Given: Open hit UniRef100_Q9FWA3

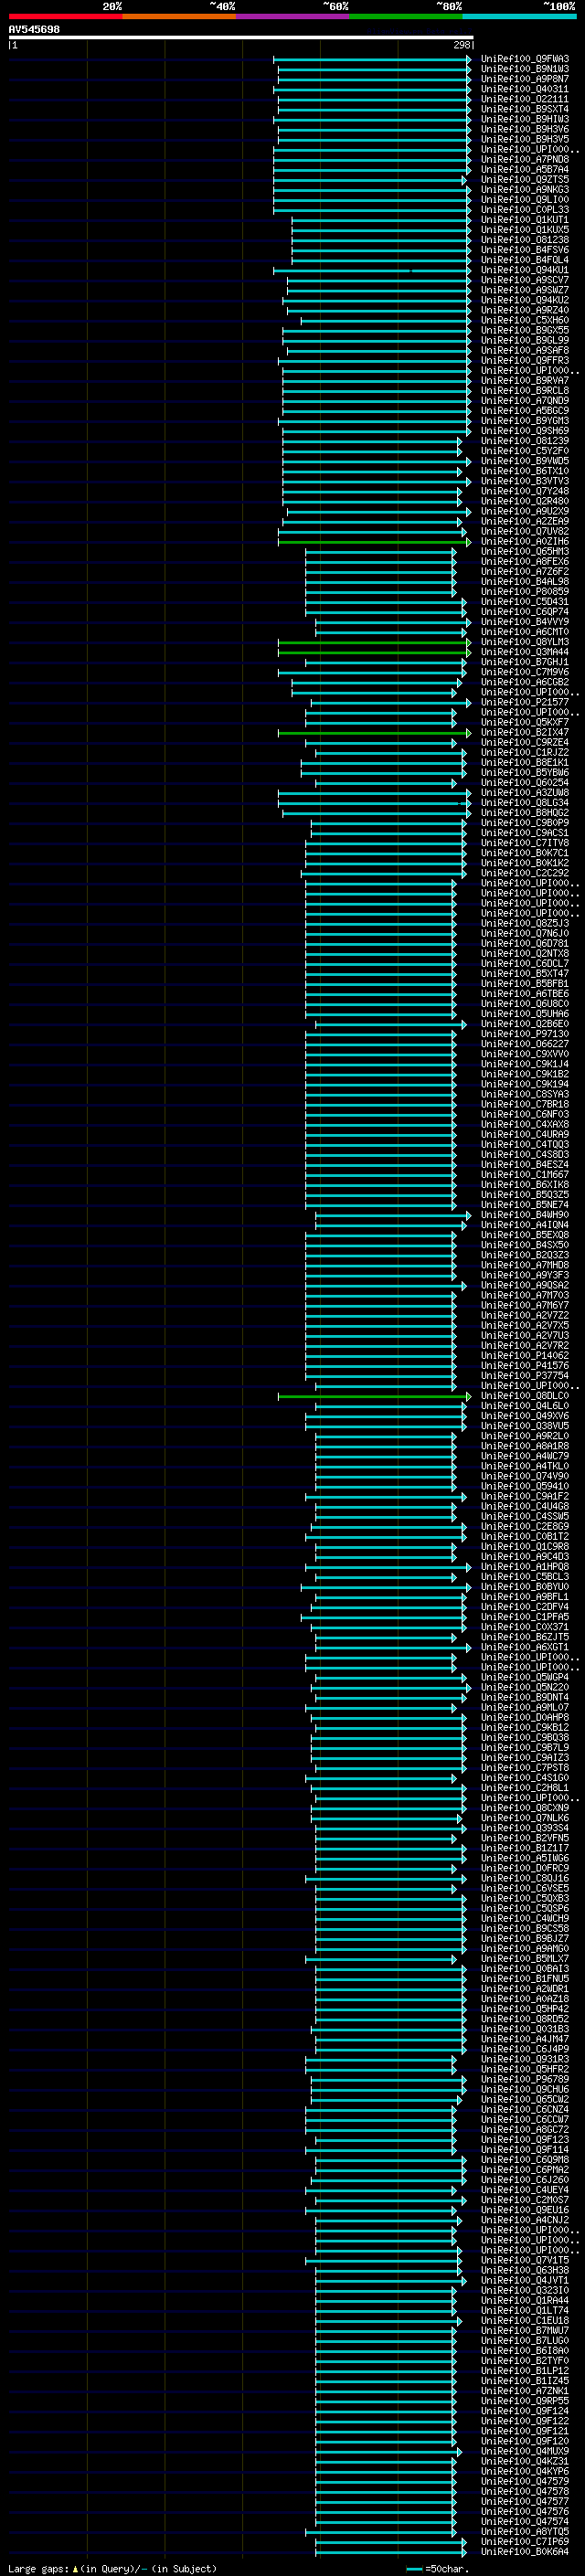Looking at the screenshot, I should tap(525, 59).
